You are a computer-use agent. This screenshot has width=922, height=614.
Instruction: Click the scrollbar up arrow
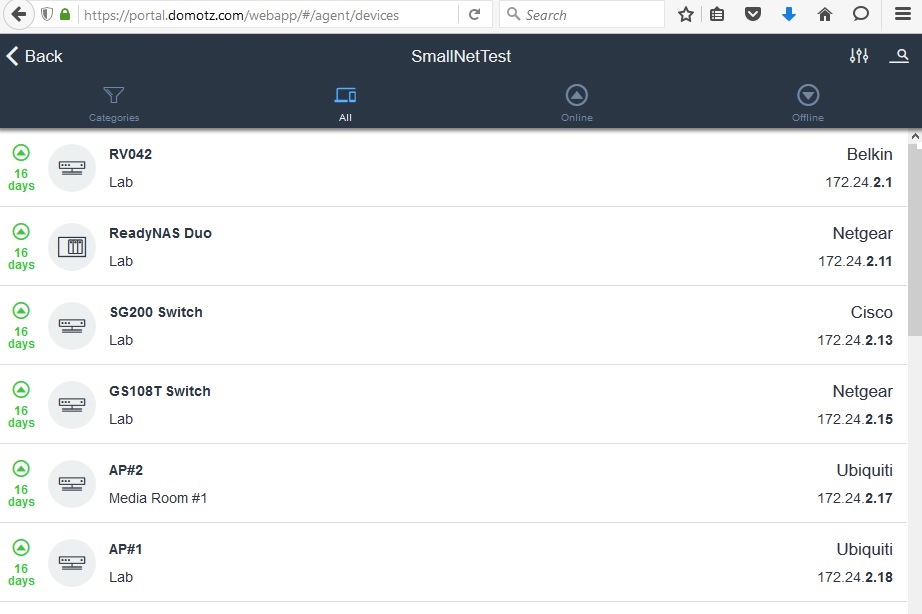tap(914, 136)
